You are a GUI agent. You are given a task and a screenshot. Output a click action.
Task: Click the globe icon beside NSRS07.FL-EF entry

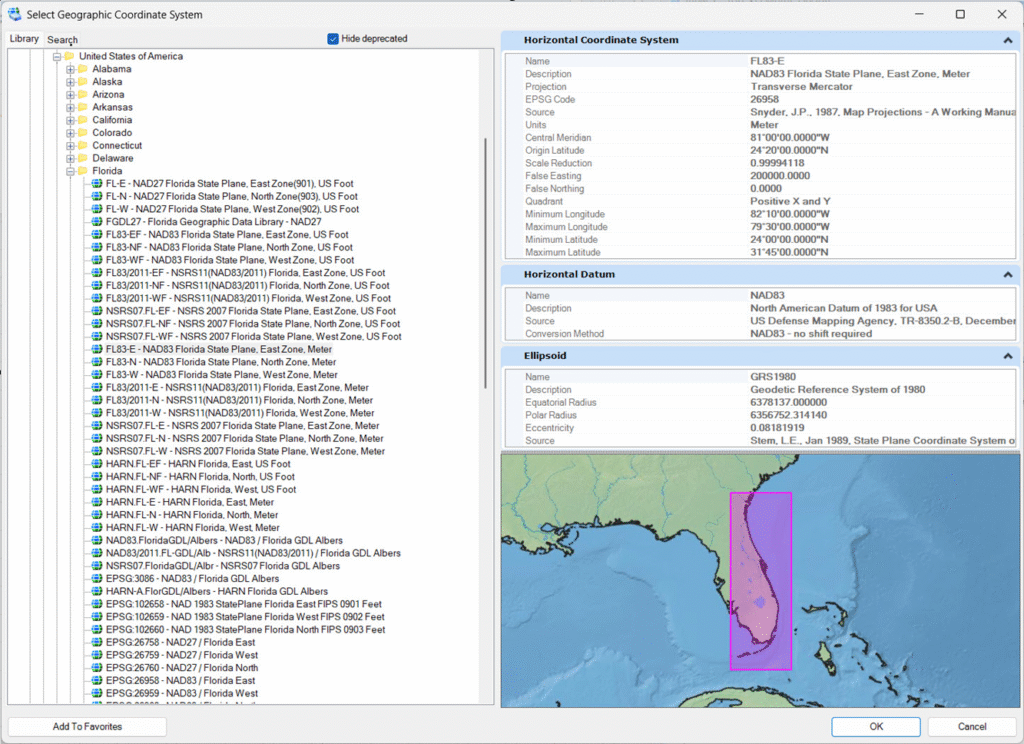[97, 311]
